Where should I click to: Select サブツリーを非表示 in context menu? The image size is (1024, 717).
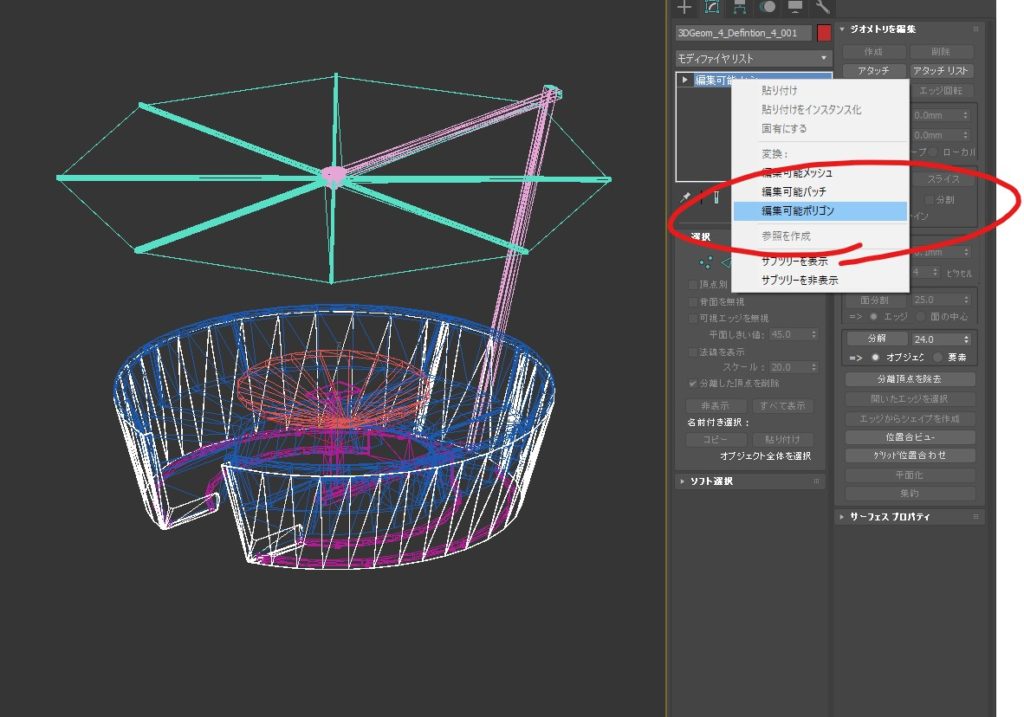tap(799, 280)
